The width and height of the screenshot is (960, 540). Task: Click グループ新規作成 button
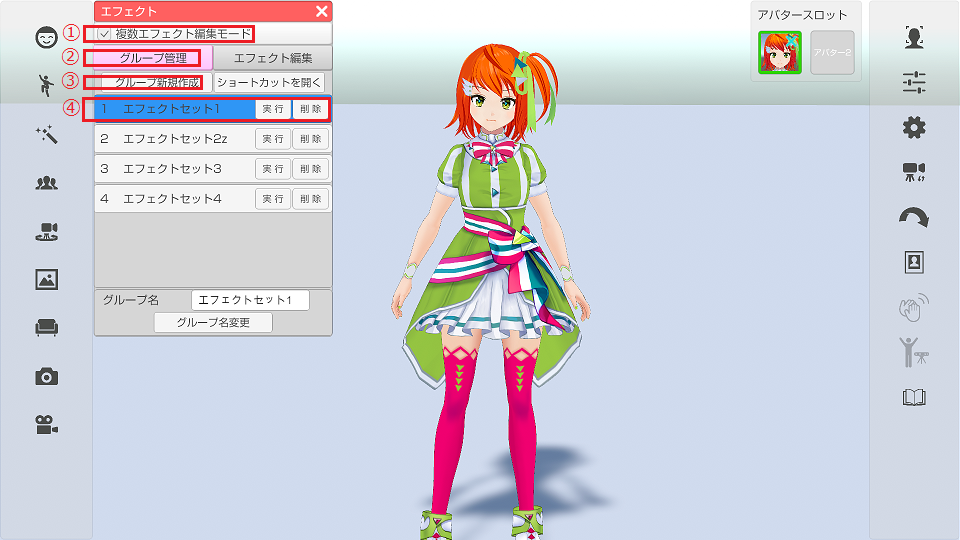coord(157,83)
